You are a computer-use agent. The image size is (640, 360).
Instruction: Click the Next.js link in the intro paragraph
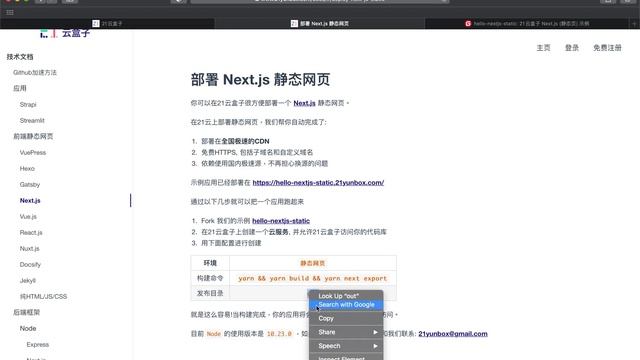[304, 103]
